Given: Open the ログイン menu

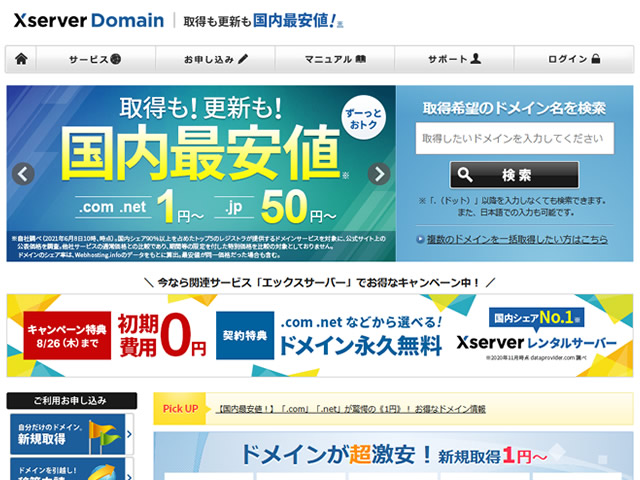Looking at the screenshot, I should click(x=574, y=59).
